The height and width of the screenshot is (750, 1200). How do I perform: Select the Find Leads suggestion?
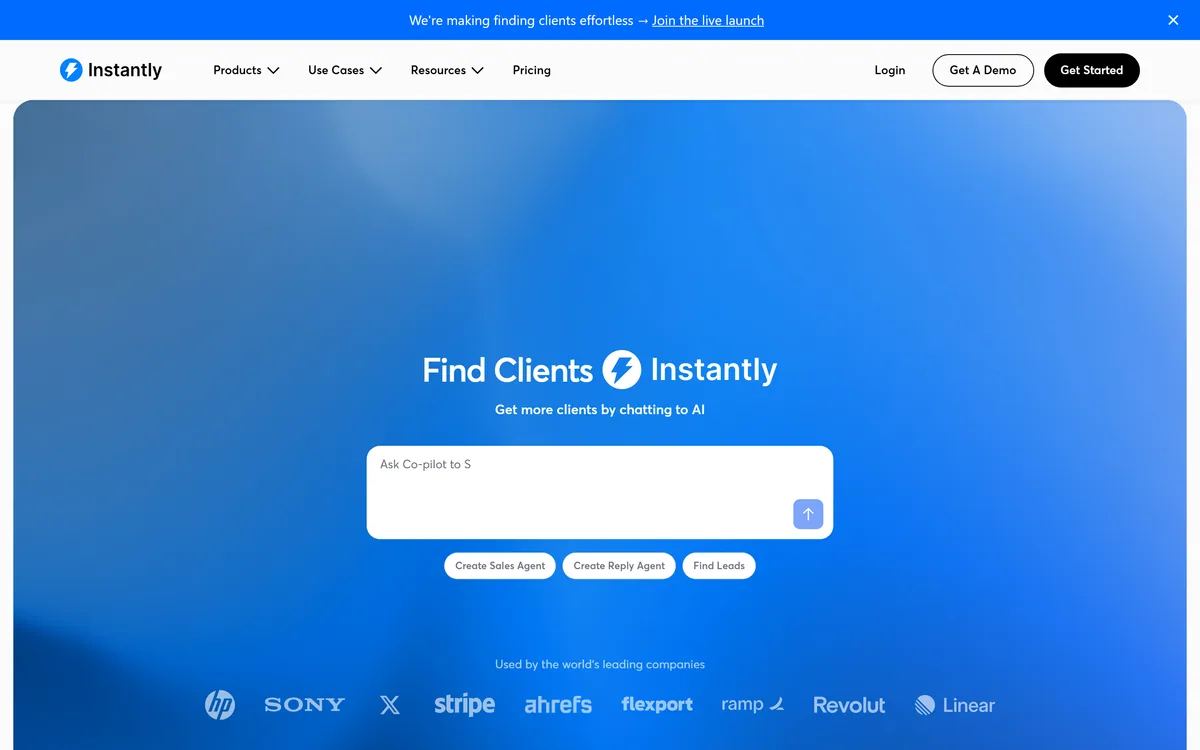[719, 566]
